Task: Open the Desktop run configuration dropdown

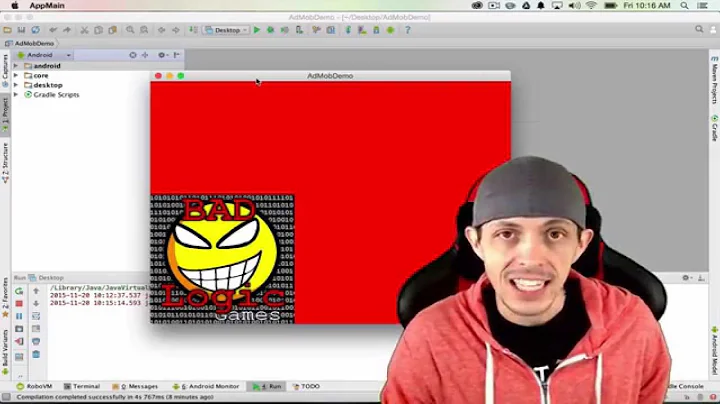Action: (226, 30)
